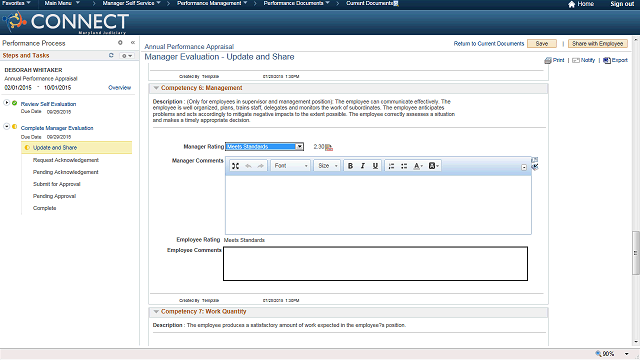
Task: Open Review Self Evaluation link
Action: [x=48, y=104]
